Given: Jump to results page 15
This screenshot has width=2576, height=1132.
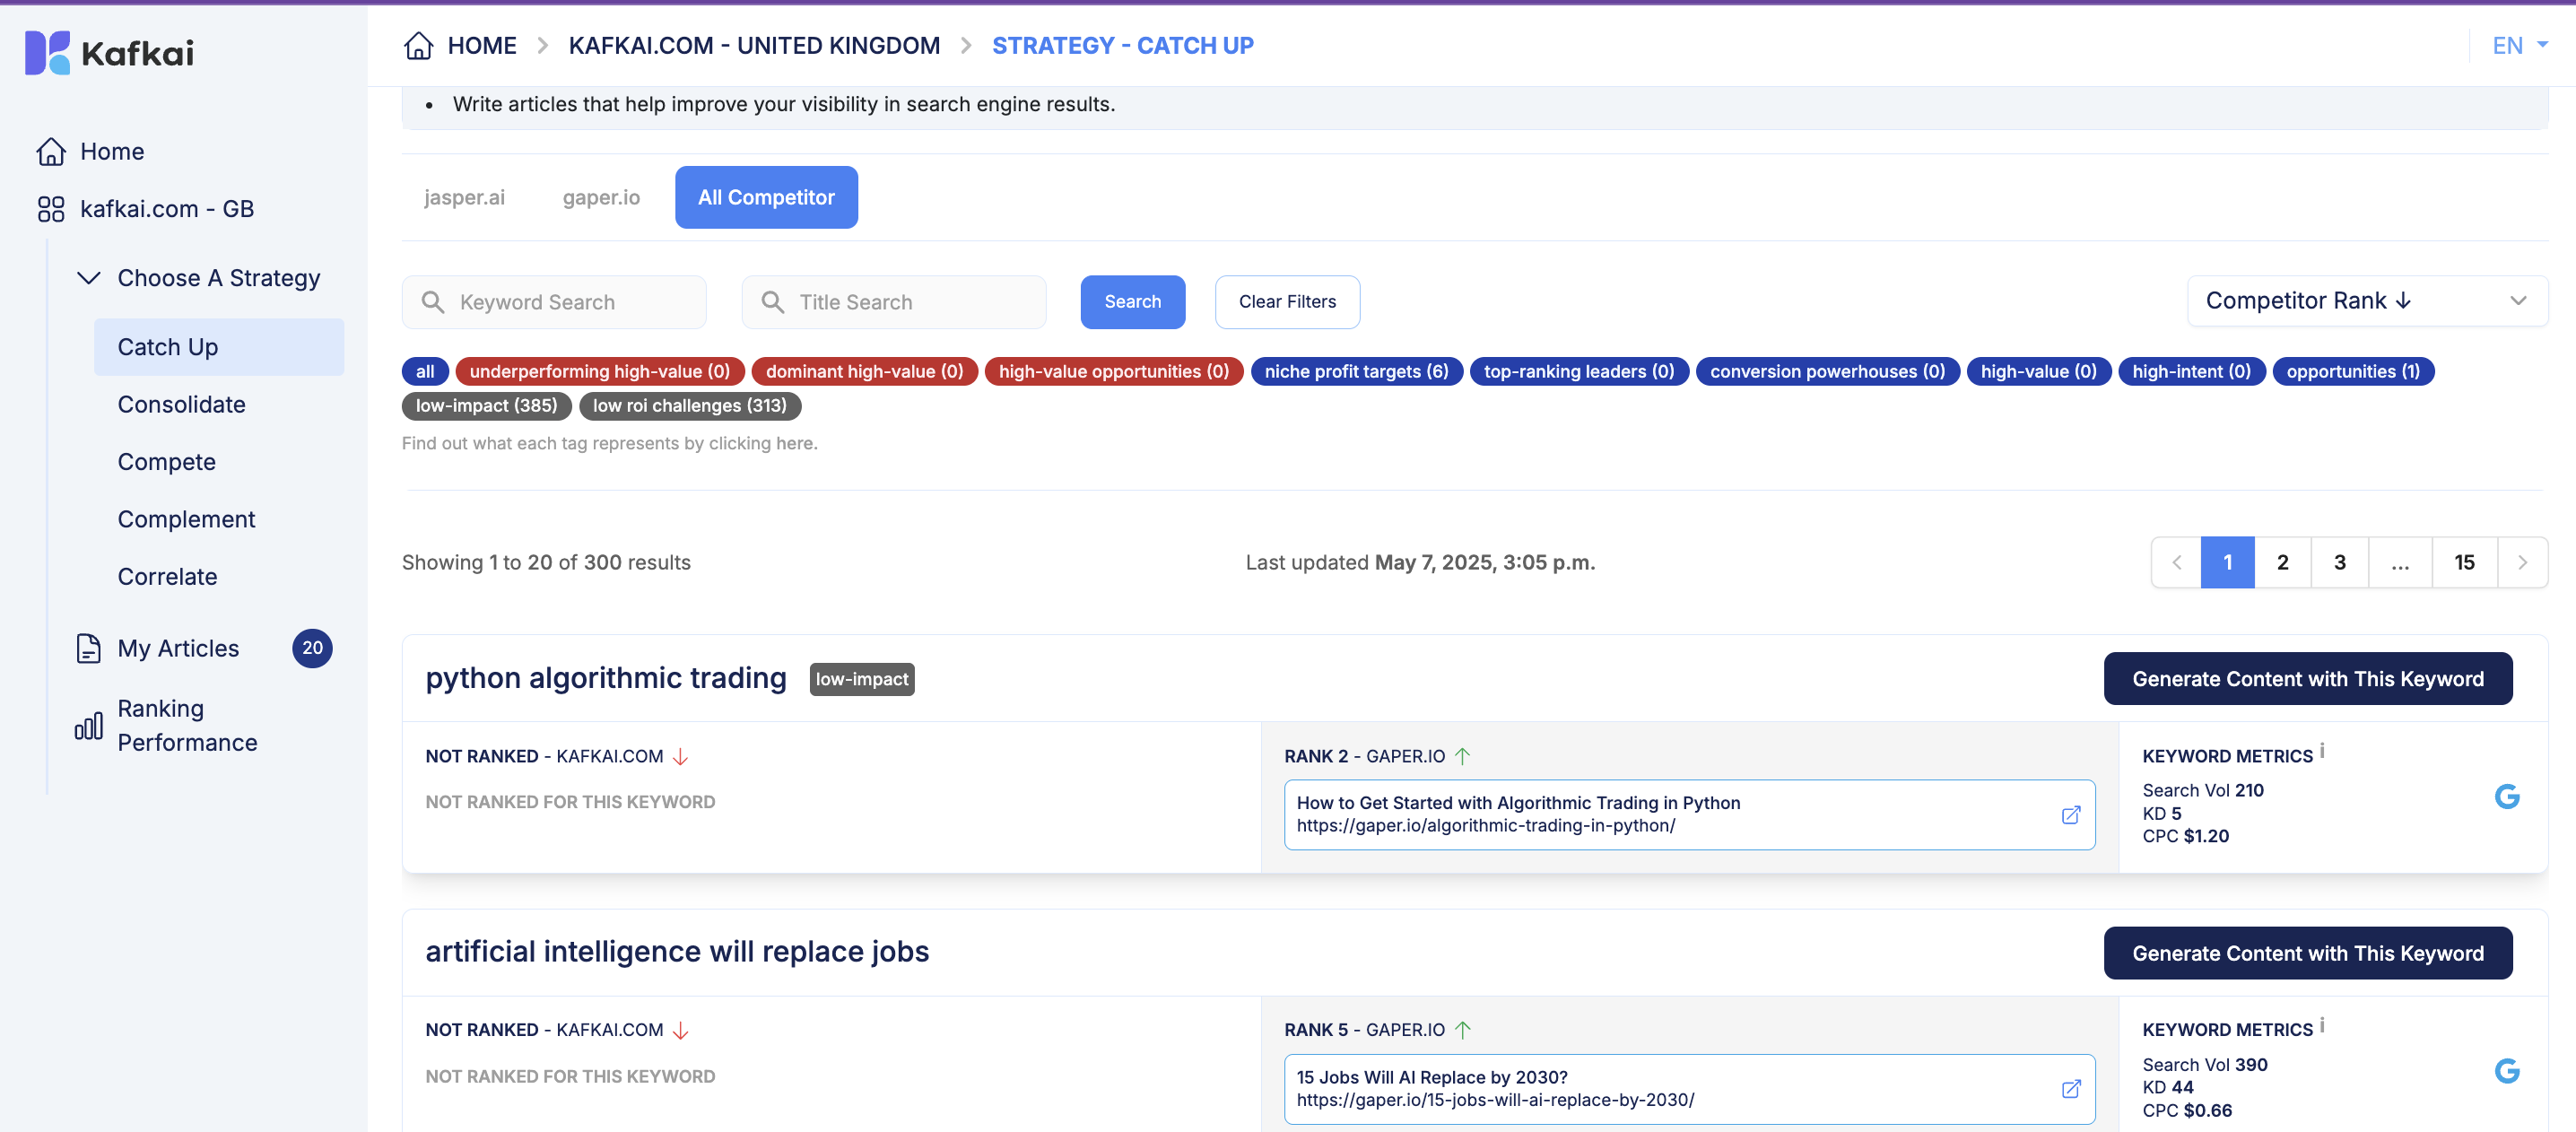Looking at the screenshot, I should point(2464,562).
